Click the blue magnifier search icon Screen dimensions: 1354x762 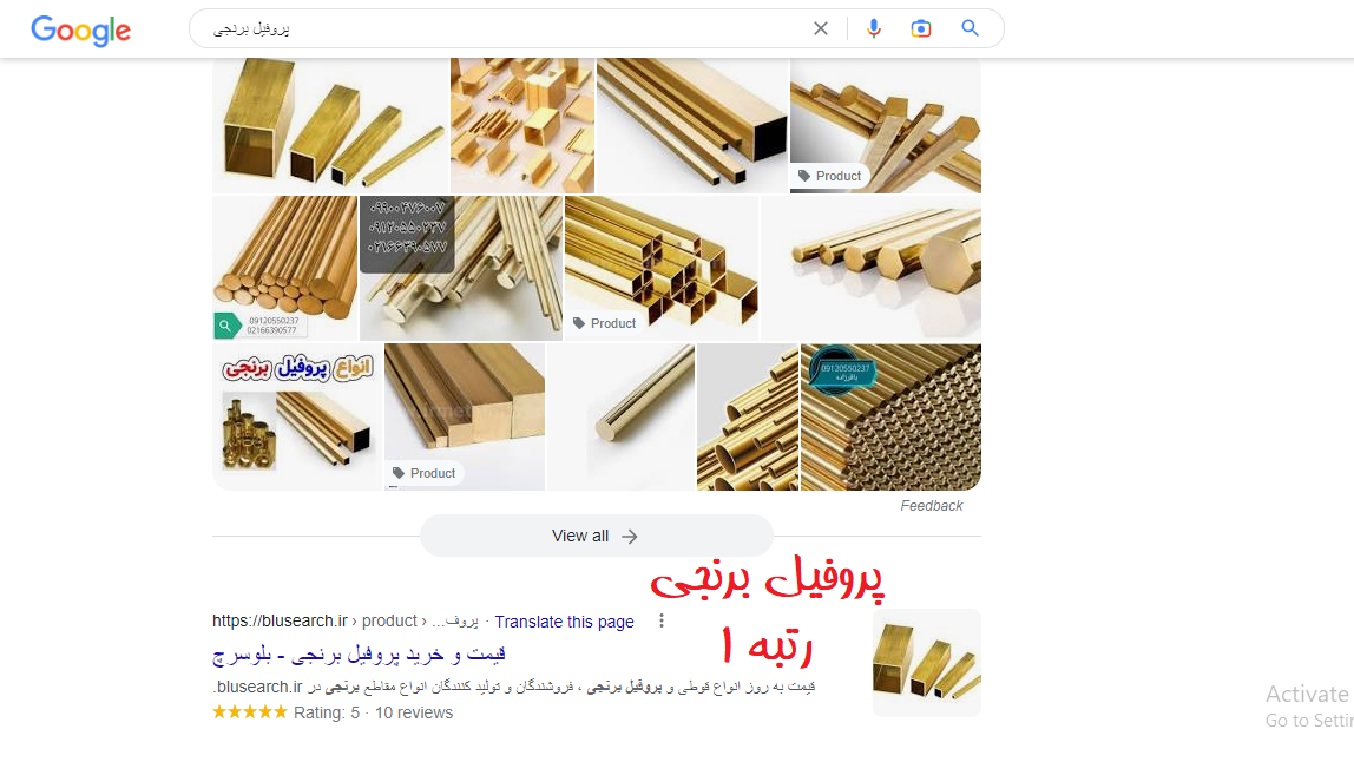970,28
